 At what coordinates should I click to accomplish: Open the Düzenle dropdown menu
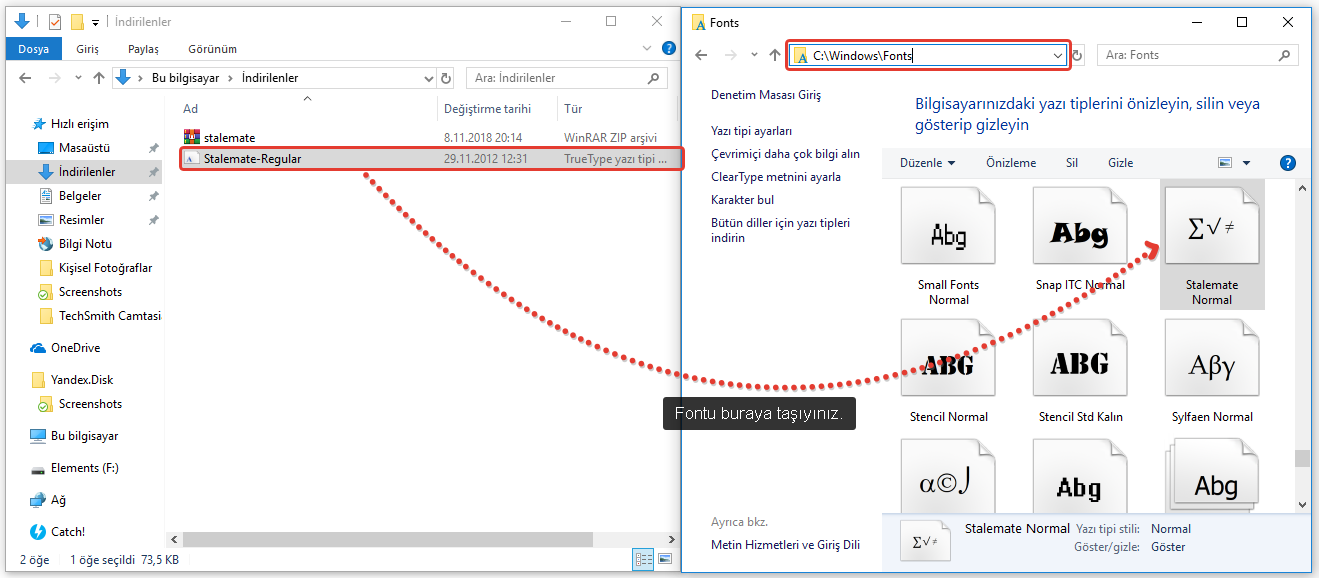click(x=927, y=163)
